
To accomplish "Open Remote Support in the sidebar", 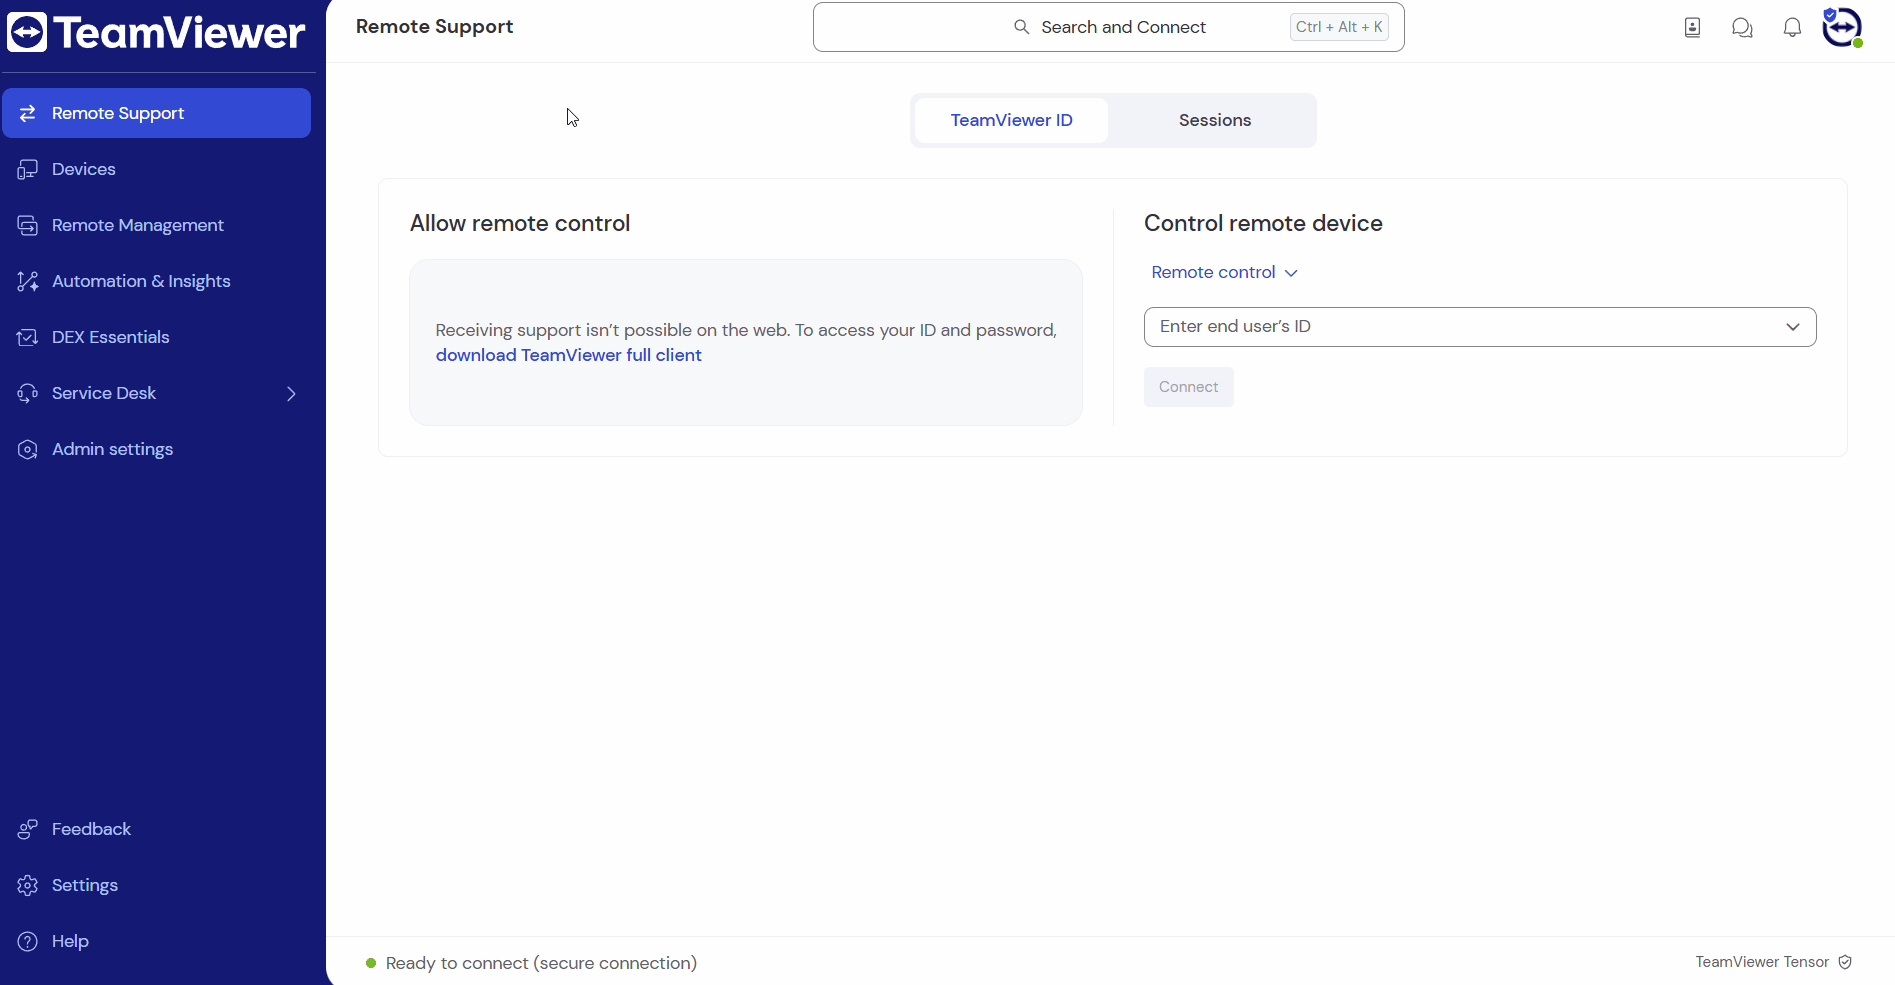I will 156,113.
